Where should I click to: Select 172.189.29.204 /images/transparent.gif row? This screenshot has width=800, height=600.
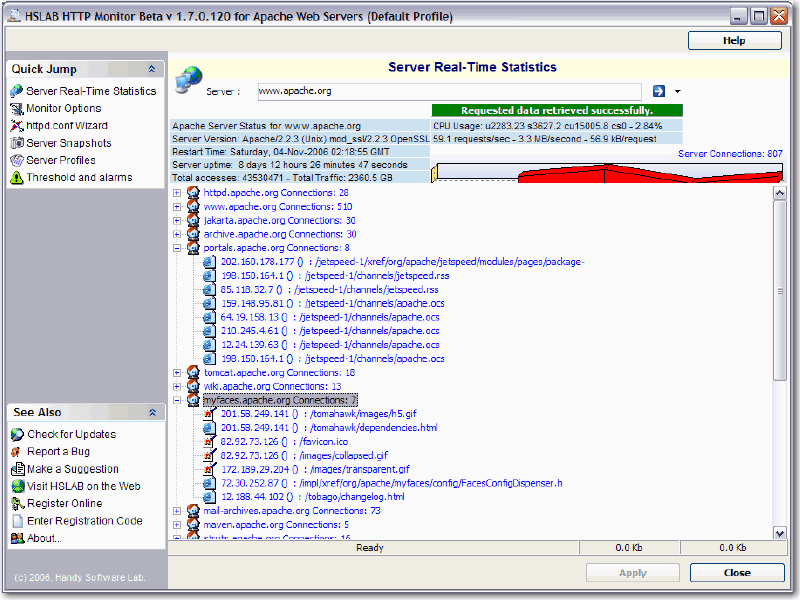[x=315, y=469]
